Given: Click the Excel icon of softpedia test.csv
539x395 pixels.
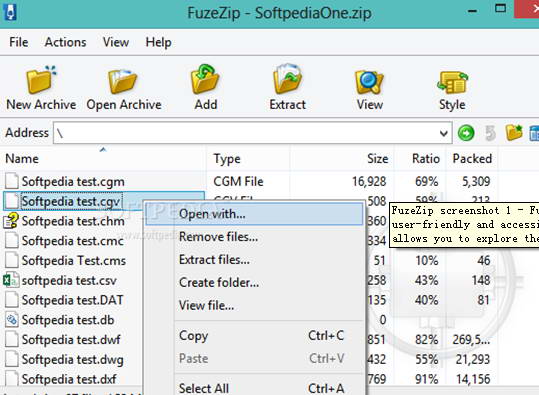Looking at the screenshot, I should 11,280.
